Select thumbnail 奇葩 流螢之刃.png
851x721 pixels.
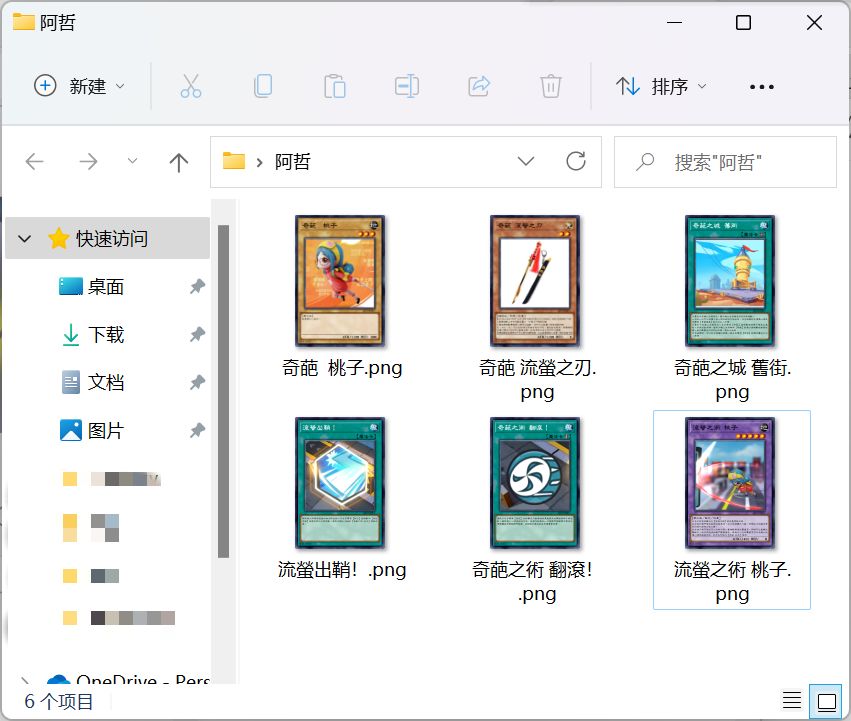tap(535, 281)
